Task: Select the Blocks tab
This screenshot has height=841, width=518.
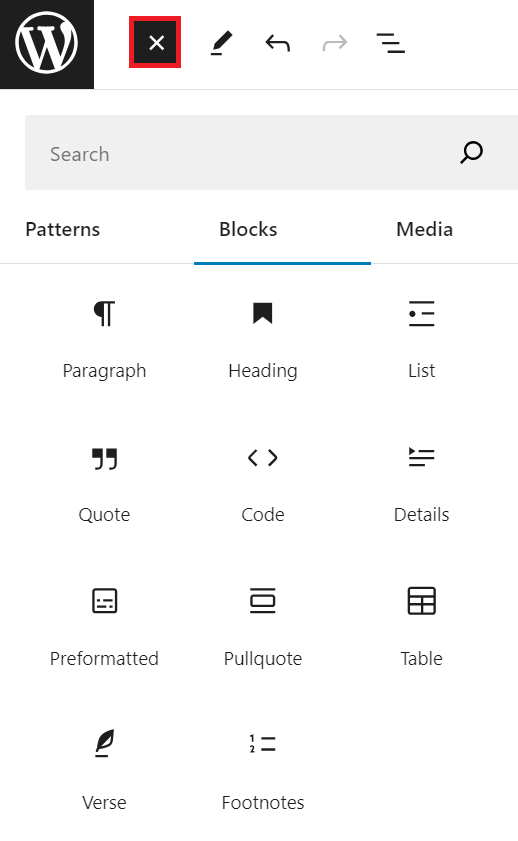Action: click(x=248, y=230)
